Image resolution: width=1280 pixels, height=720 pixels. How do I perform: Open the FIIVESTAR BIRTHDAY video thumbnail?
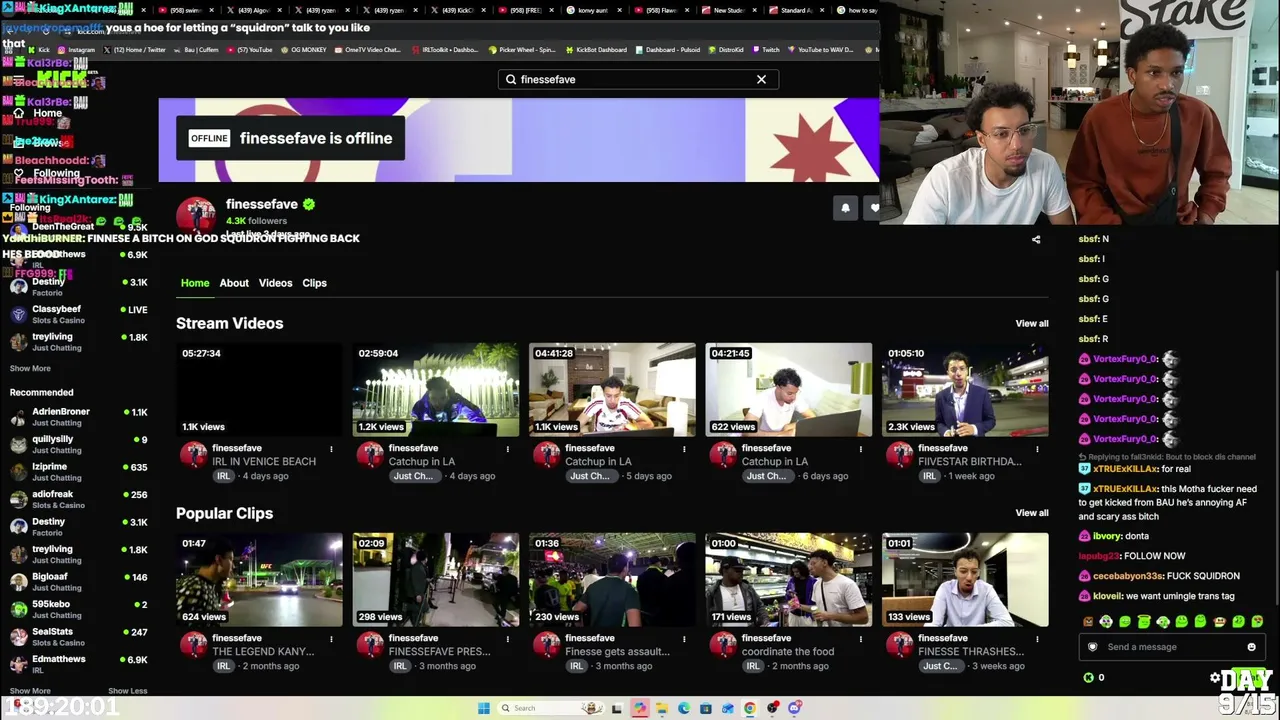point(965,390)
